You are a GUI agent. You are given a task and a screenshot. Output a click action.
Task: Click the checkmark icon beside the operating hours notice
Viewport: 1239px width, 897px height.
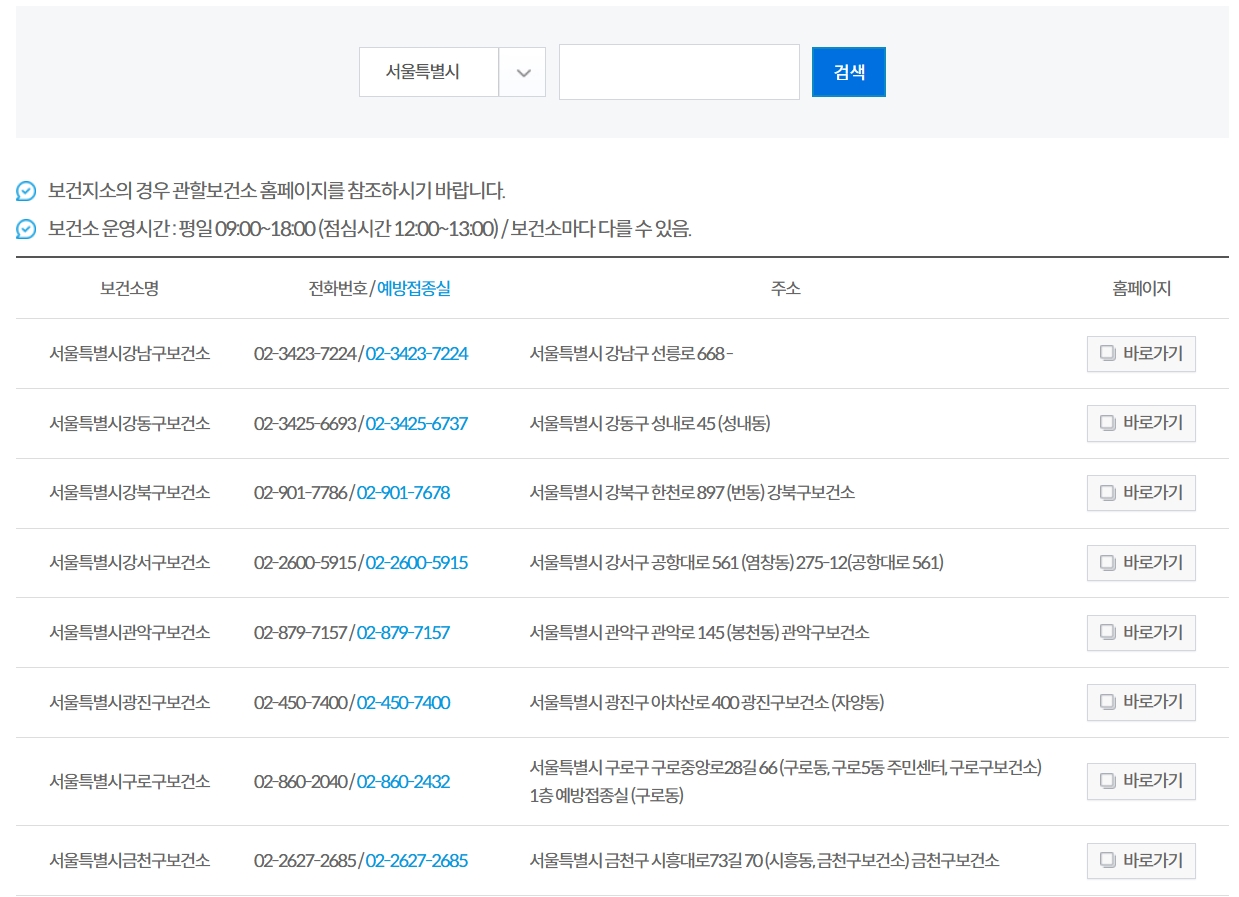(25, 228)
